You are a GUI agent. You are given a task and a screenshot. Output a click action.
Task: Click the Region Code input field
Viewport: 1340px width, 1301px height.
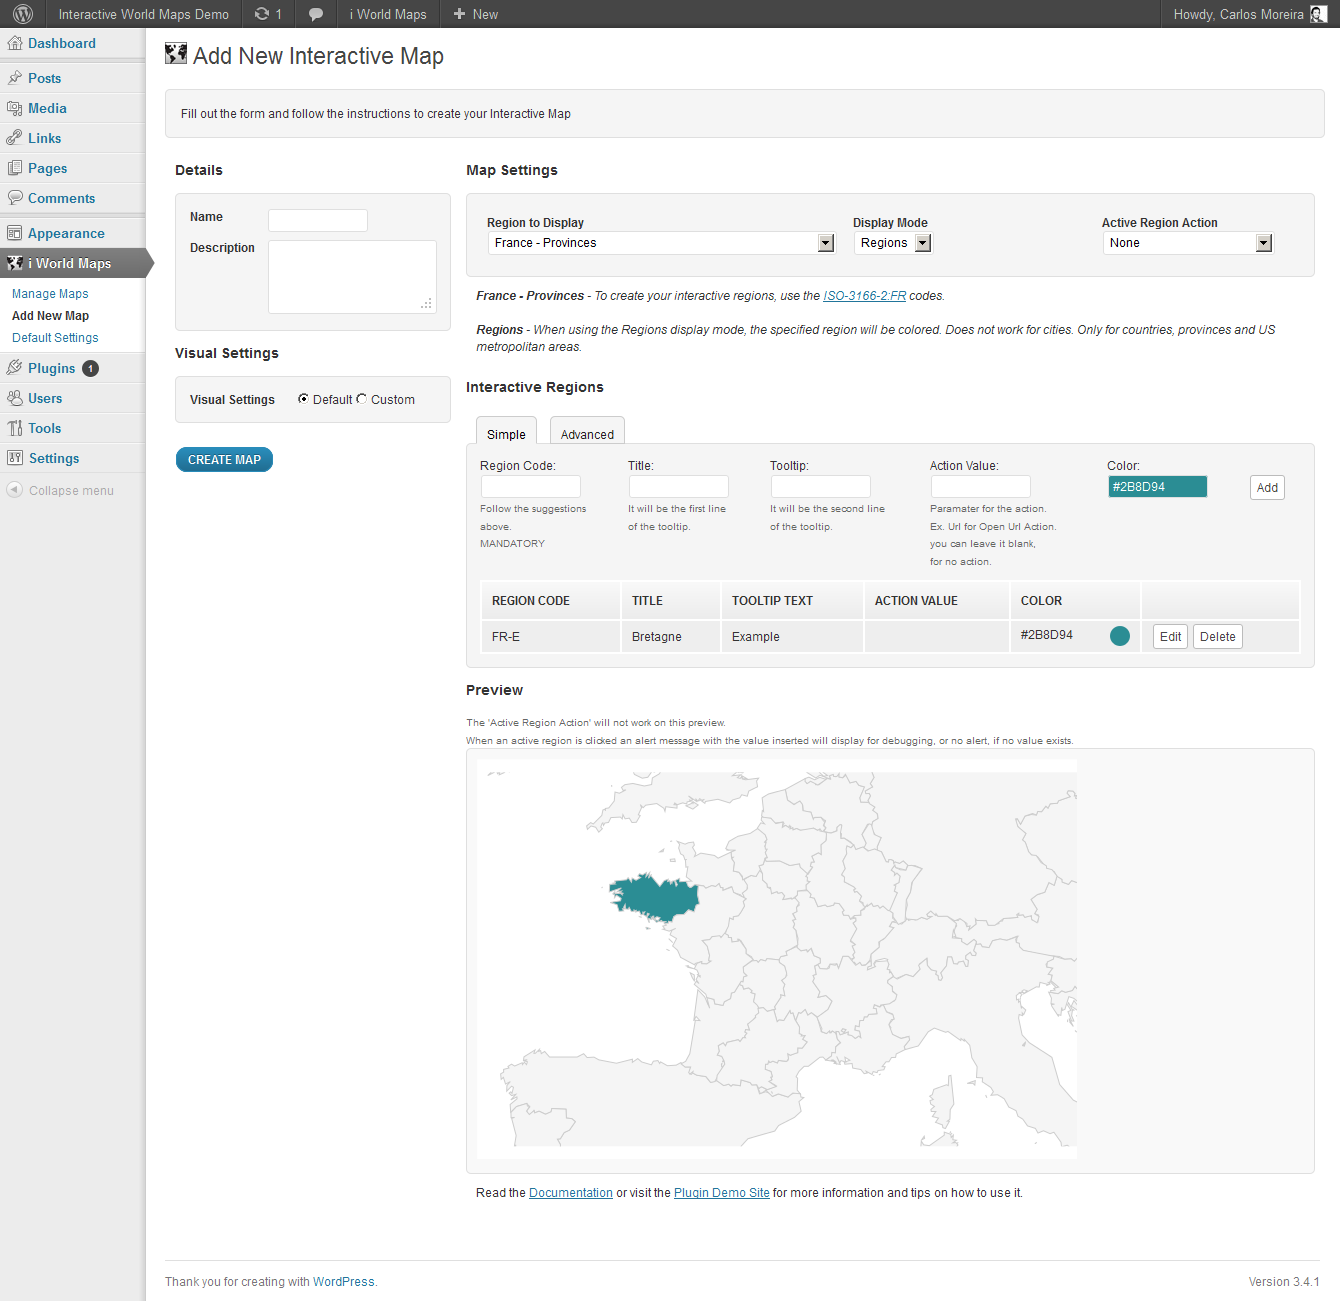pos(530,487)
